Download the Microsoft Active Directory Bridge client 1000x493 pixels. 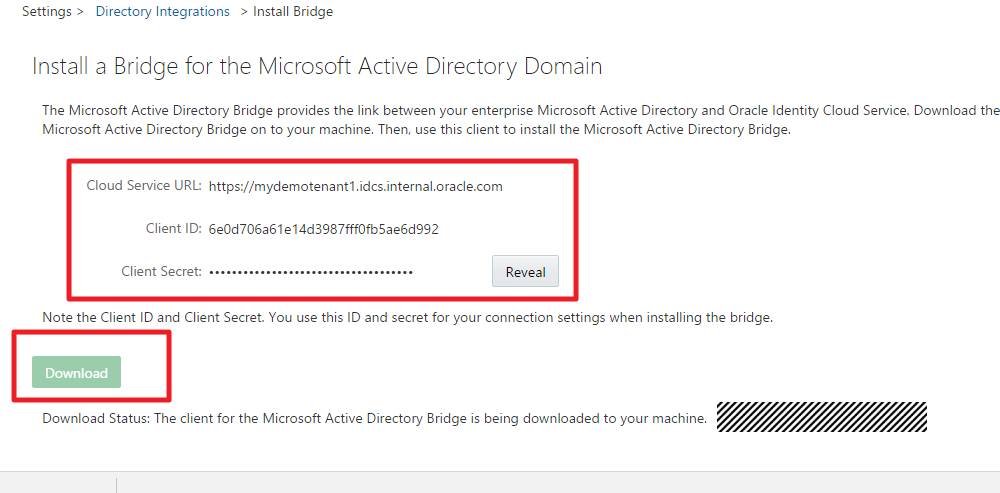point(77,372)
